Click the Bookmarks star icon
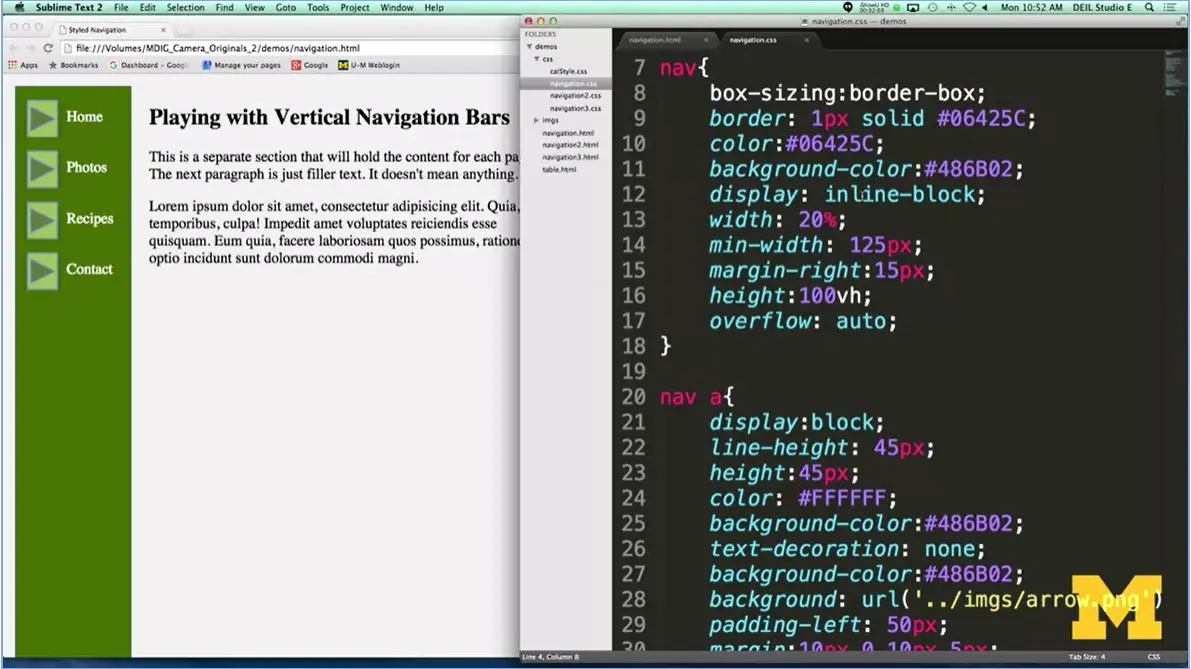The height and width of the screenshot is (669, 1191). point(53,64)
